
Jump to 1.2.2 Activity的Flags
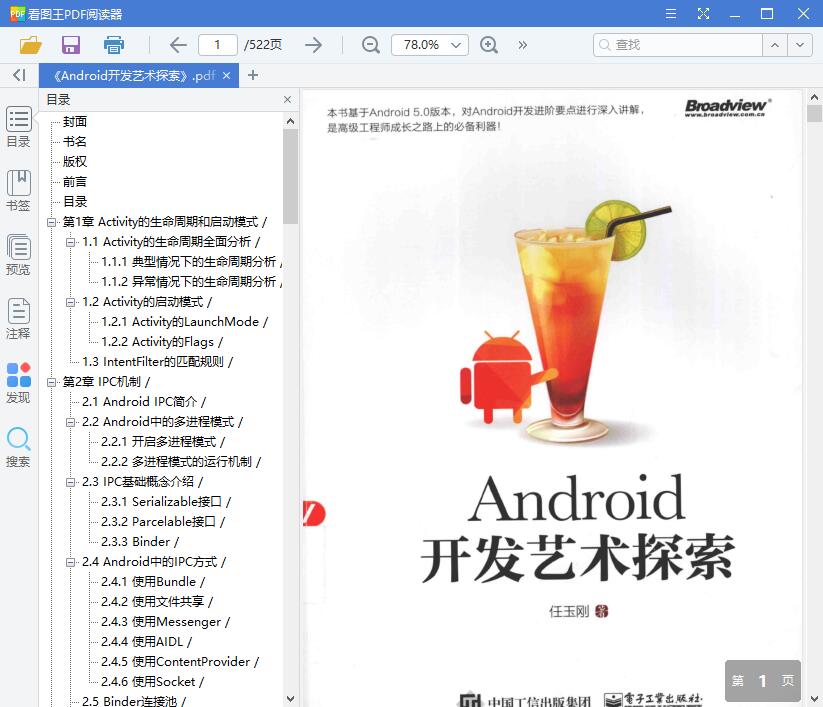click(x=162, y=342)
